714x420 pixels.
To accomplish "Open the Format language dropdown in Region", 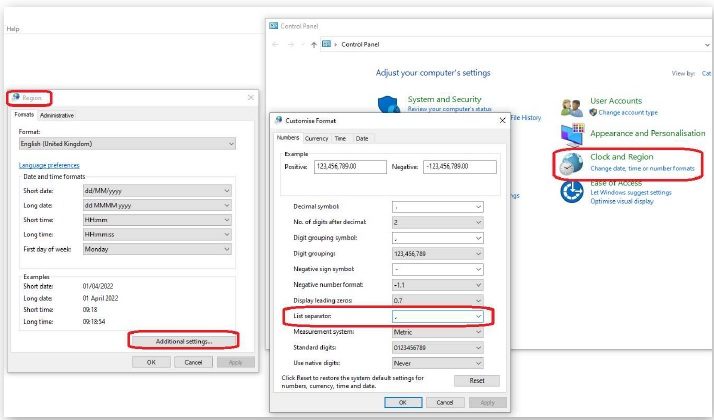I will coord(231,144).
